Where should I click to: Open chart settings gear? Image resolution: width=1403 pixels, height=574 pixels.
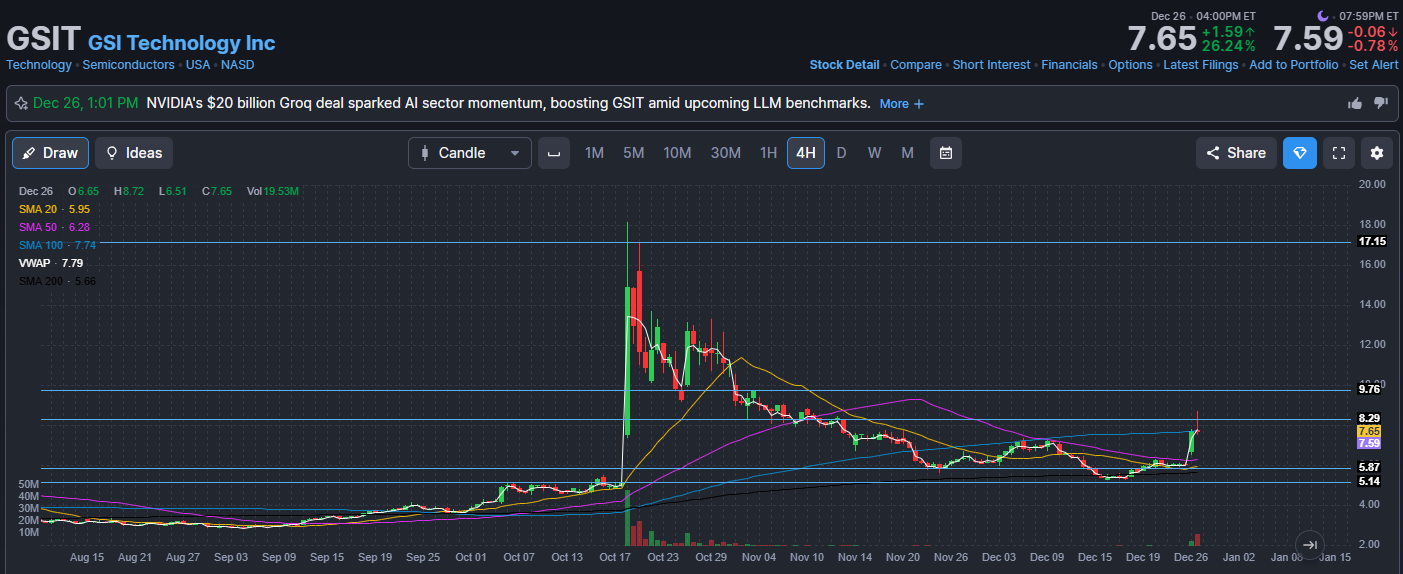(1377, 153)
